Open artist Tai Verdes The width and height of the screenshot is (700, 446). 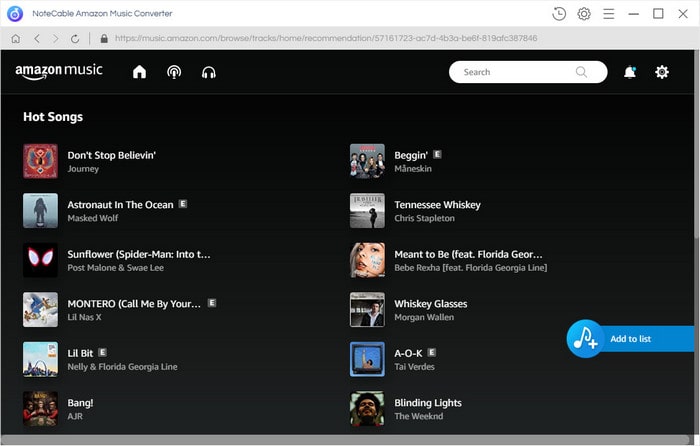pos(414,367)
